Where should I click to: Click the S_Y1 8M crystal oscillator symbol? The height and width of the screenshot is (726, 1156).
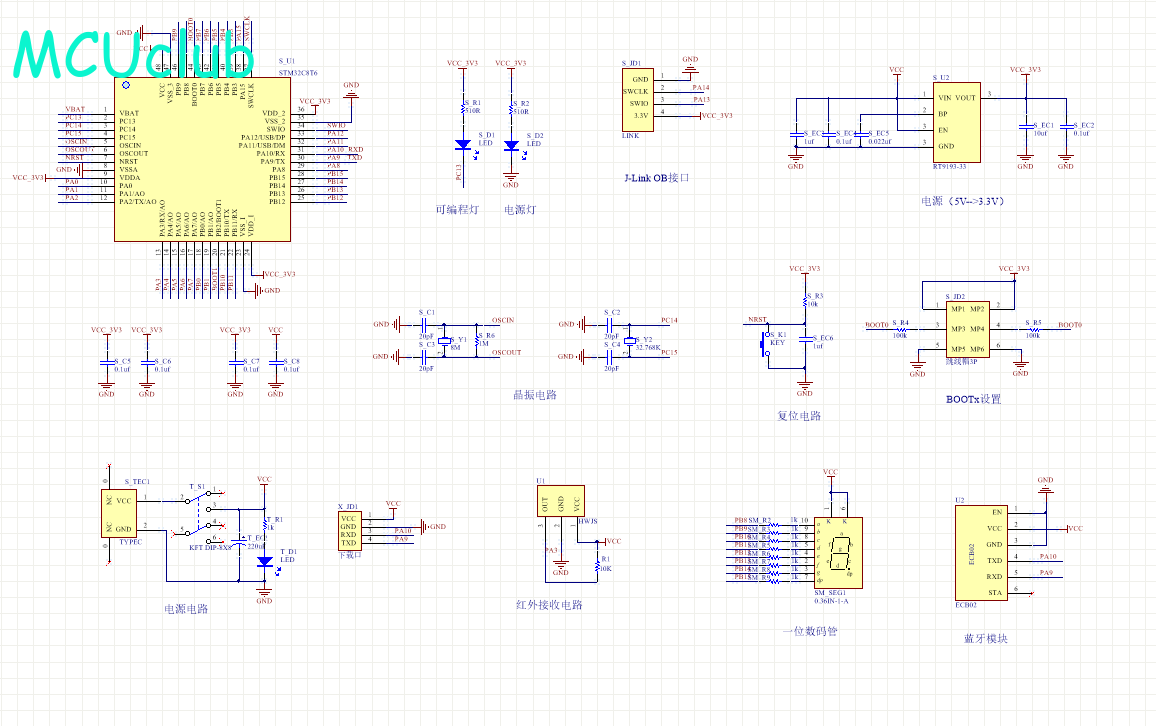pos(444,341)
